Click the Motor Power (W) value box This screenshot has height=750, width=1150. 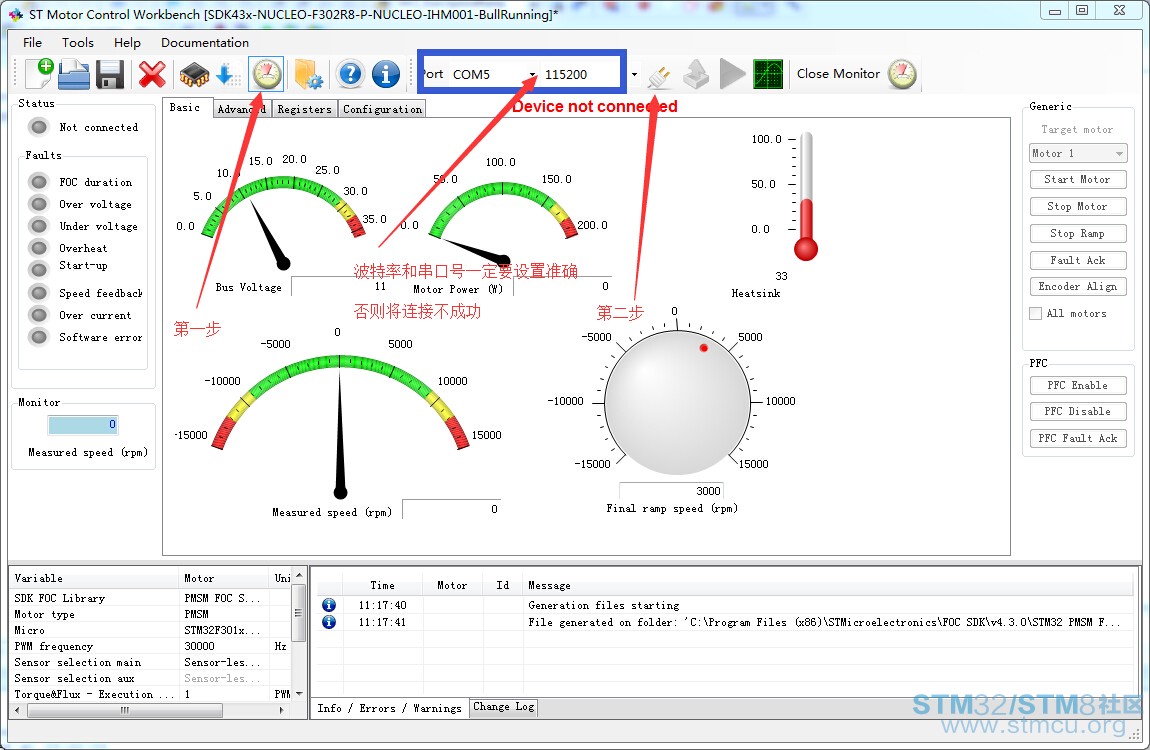[x=562, y=286]
